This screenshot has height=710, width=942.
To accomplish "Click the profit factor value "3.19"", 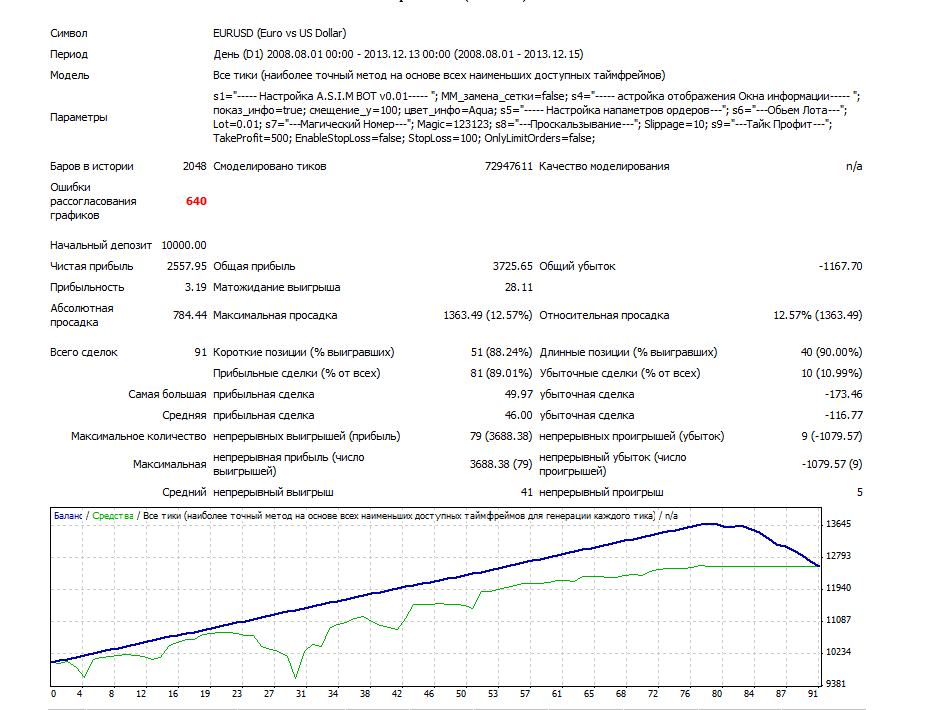I will [x=196, y=287].
